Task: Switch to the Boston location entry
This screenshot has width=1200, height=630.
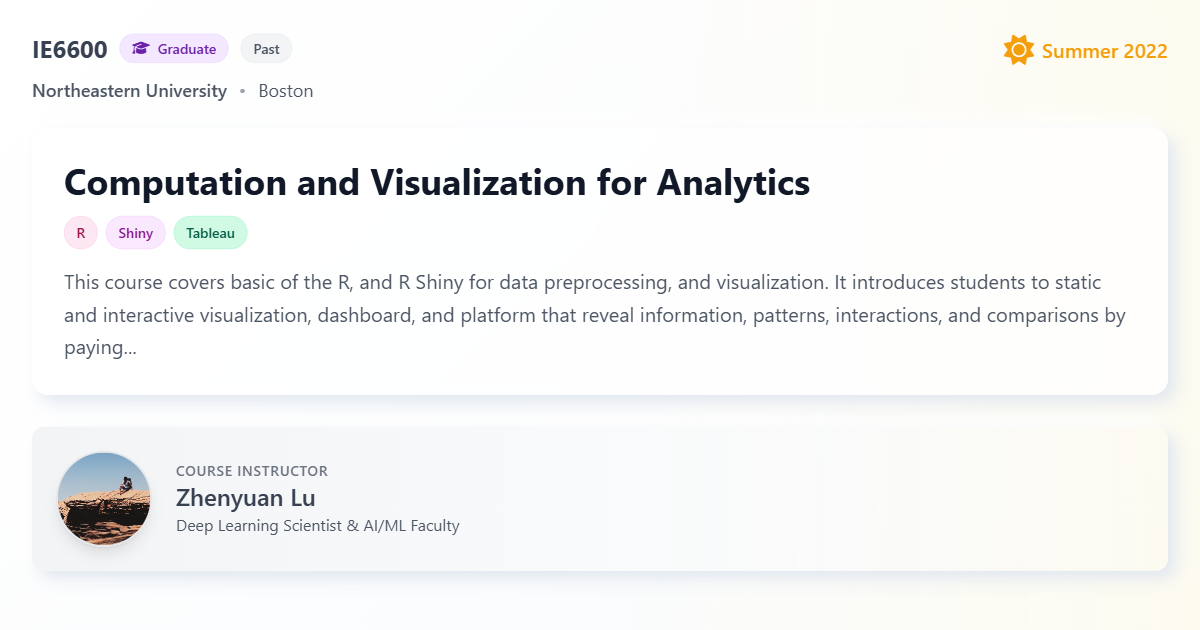Action: click(x=286, y=91)
